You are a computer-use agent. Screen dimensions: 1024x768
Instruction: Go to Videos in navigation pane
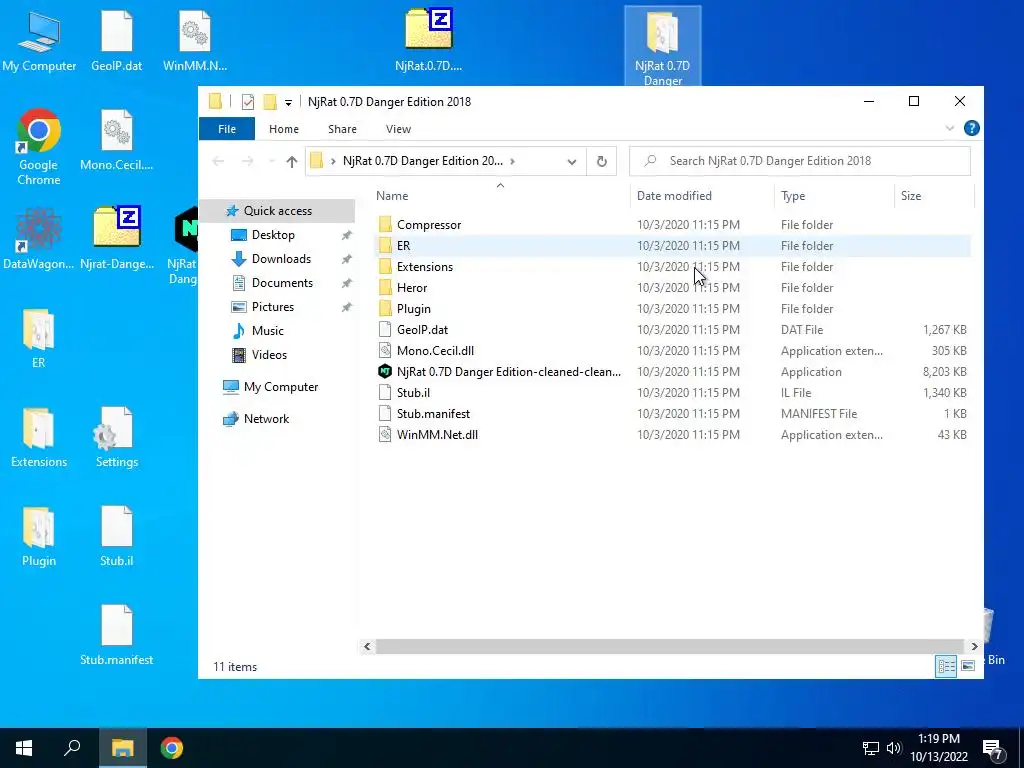click(x=269, y=355)
